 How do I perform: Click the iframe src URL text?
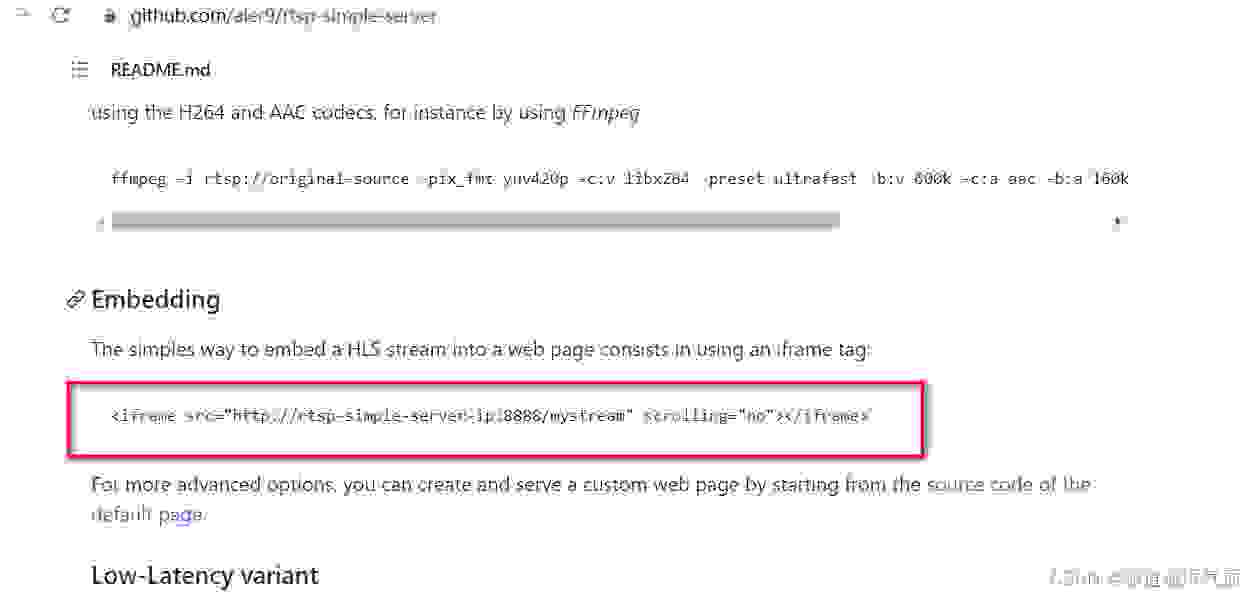coord(433,416)
